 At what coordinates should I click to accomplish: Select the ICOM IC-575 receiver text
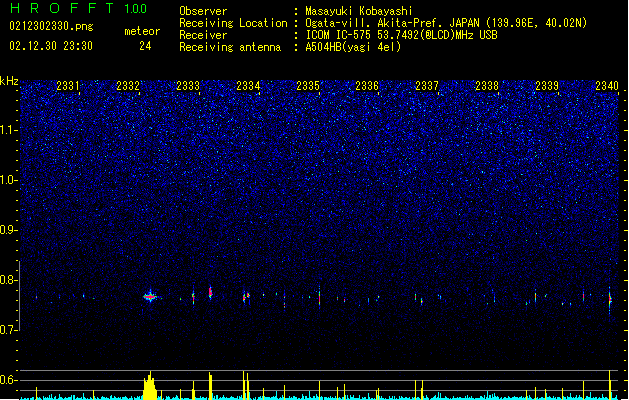point(401,35)
